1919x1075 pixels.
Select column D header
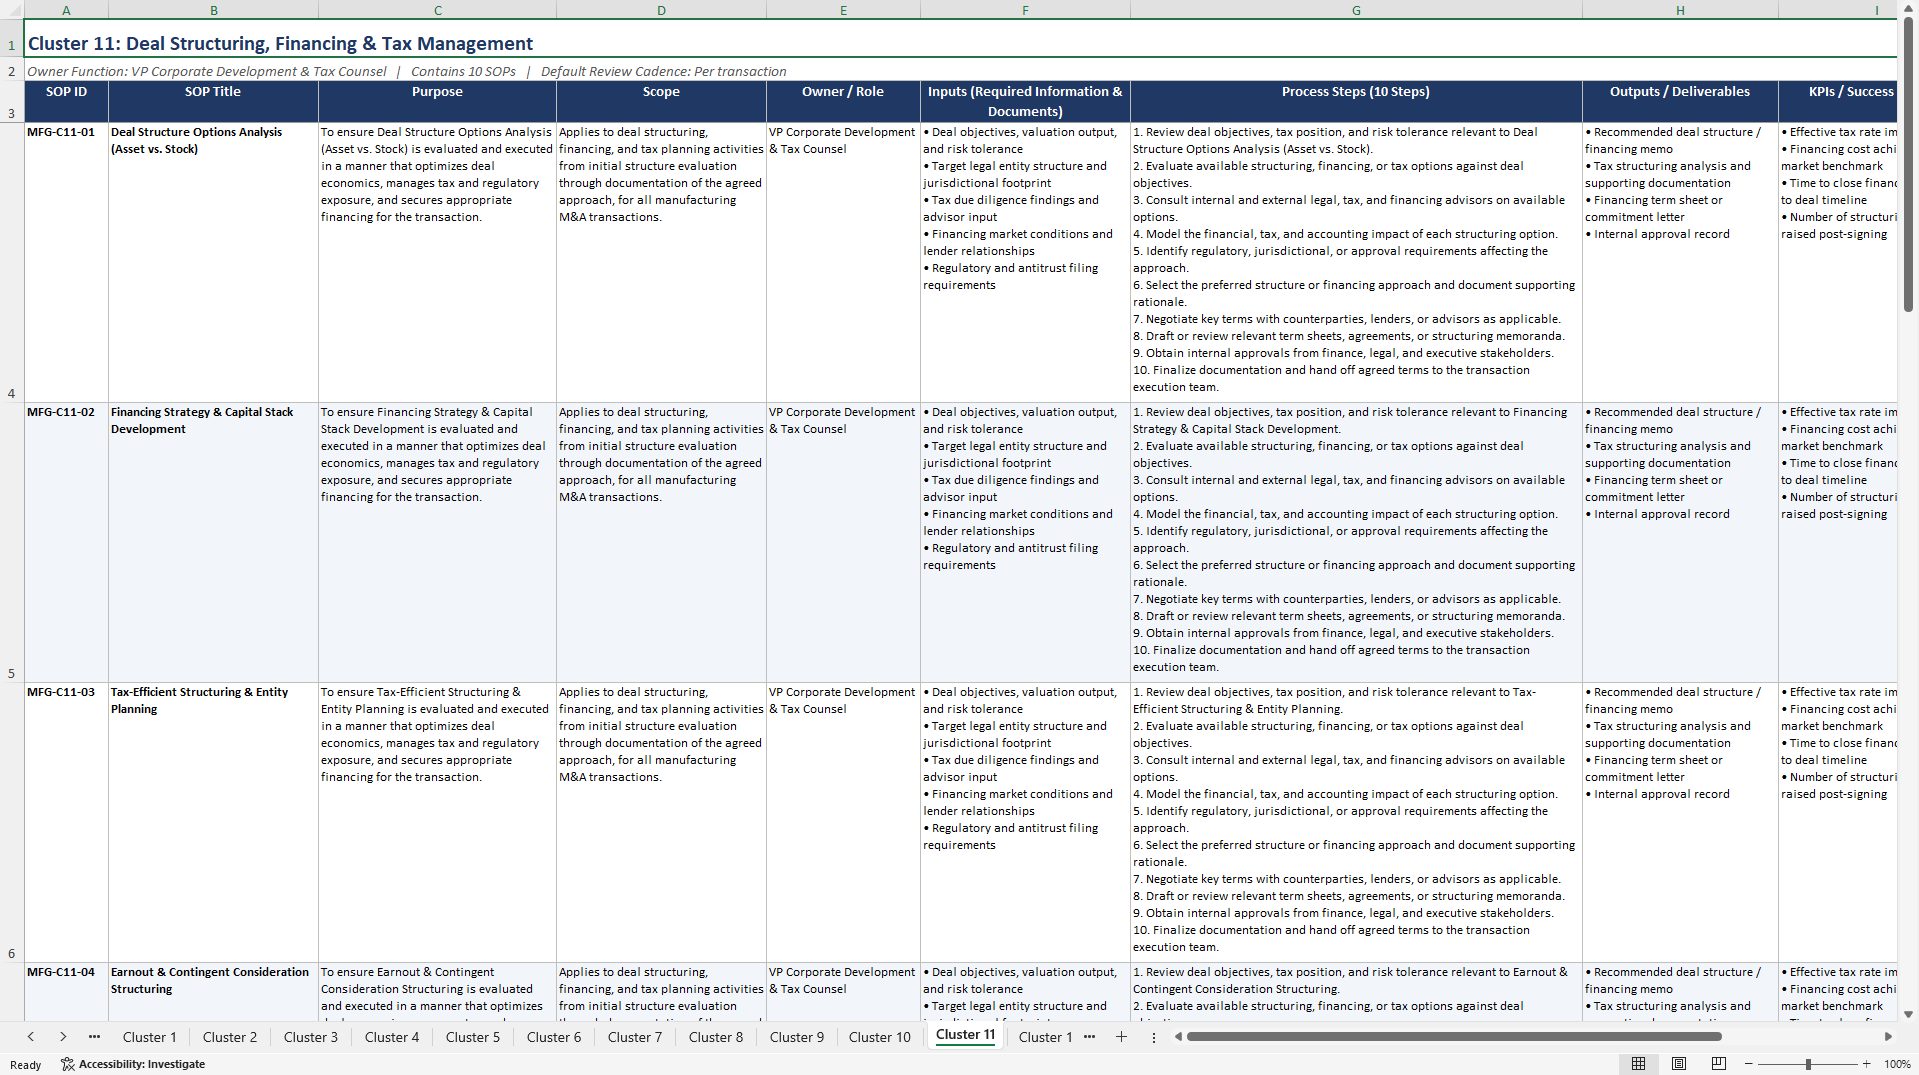coord(661,10)
